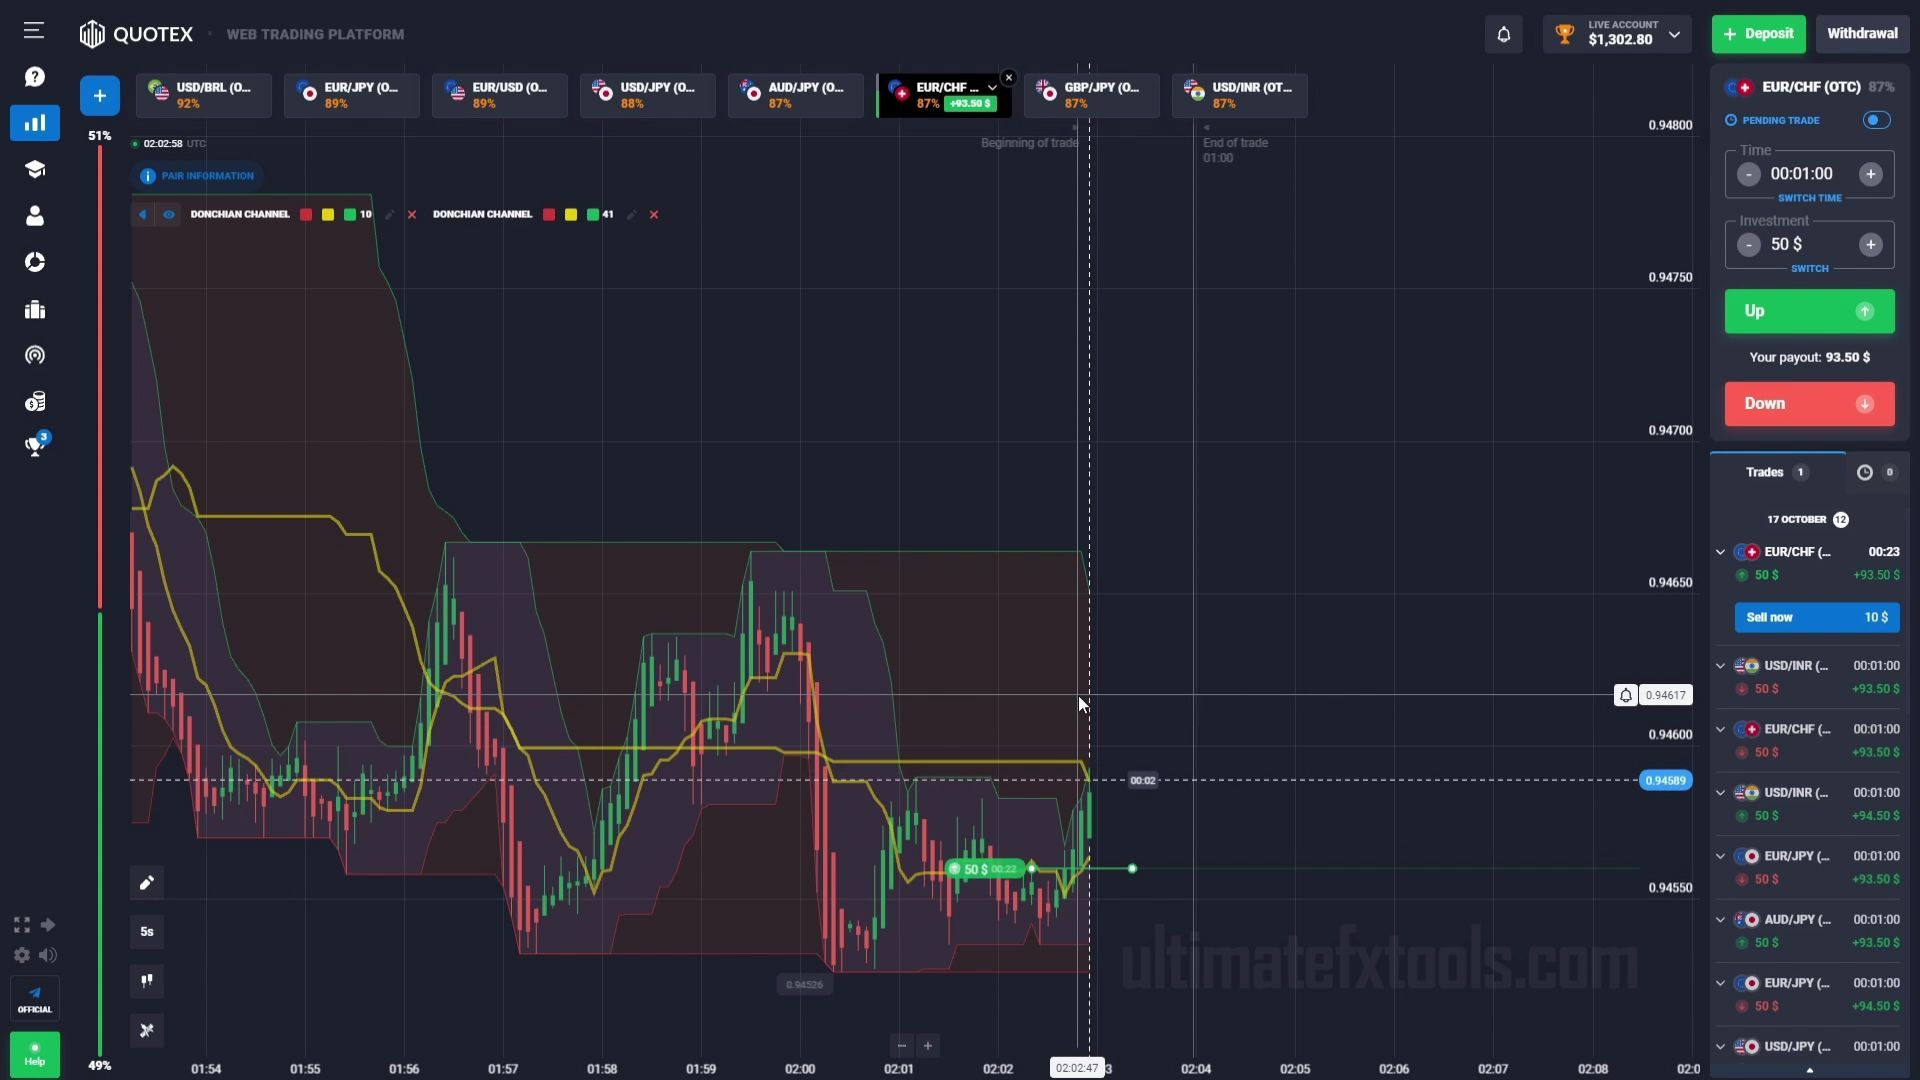1920x1080 pixels.
Task: Increase investment amount with plus
Action: (1871, 245)
